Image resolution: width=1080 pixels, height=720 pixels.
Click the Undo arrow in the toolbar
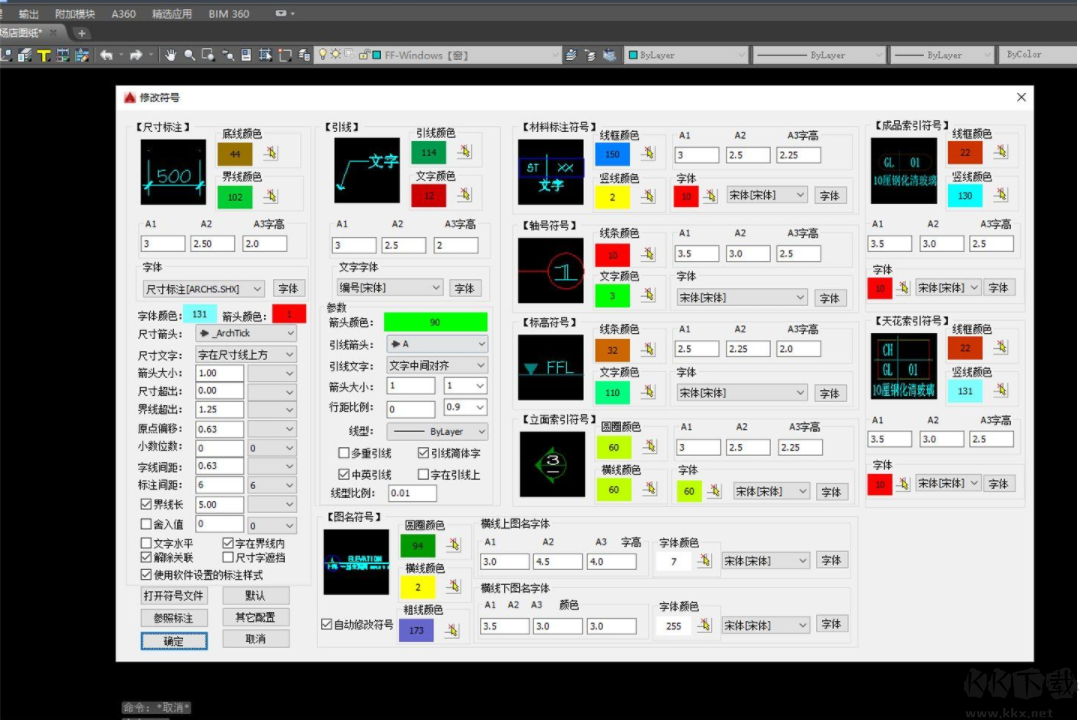pyautogui.click(x=106, y=55)
